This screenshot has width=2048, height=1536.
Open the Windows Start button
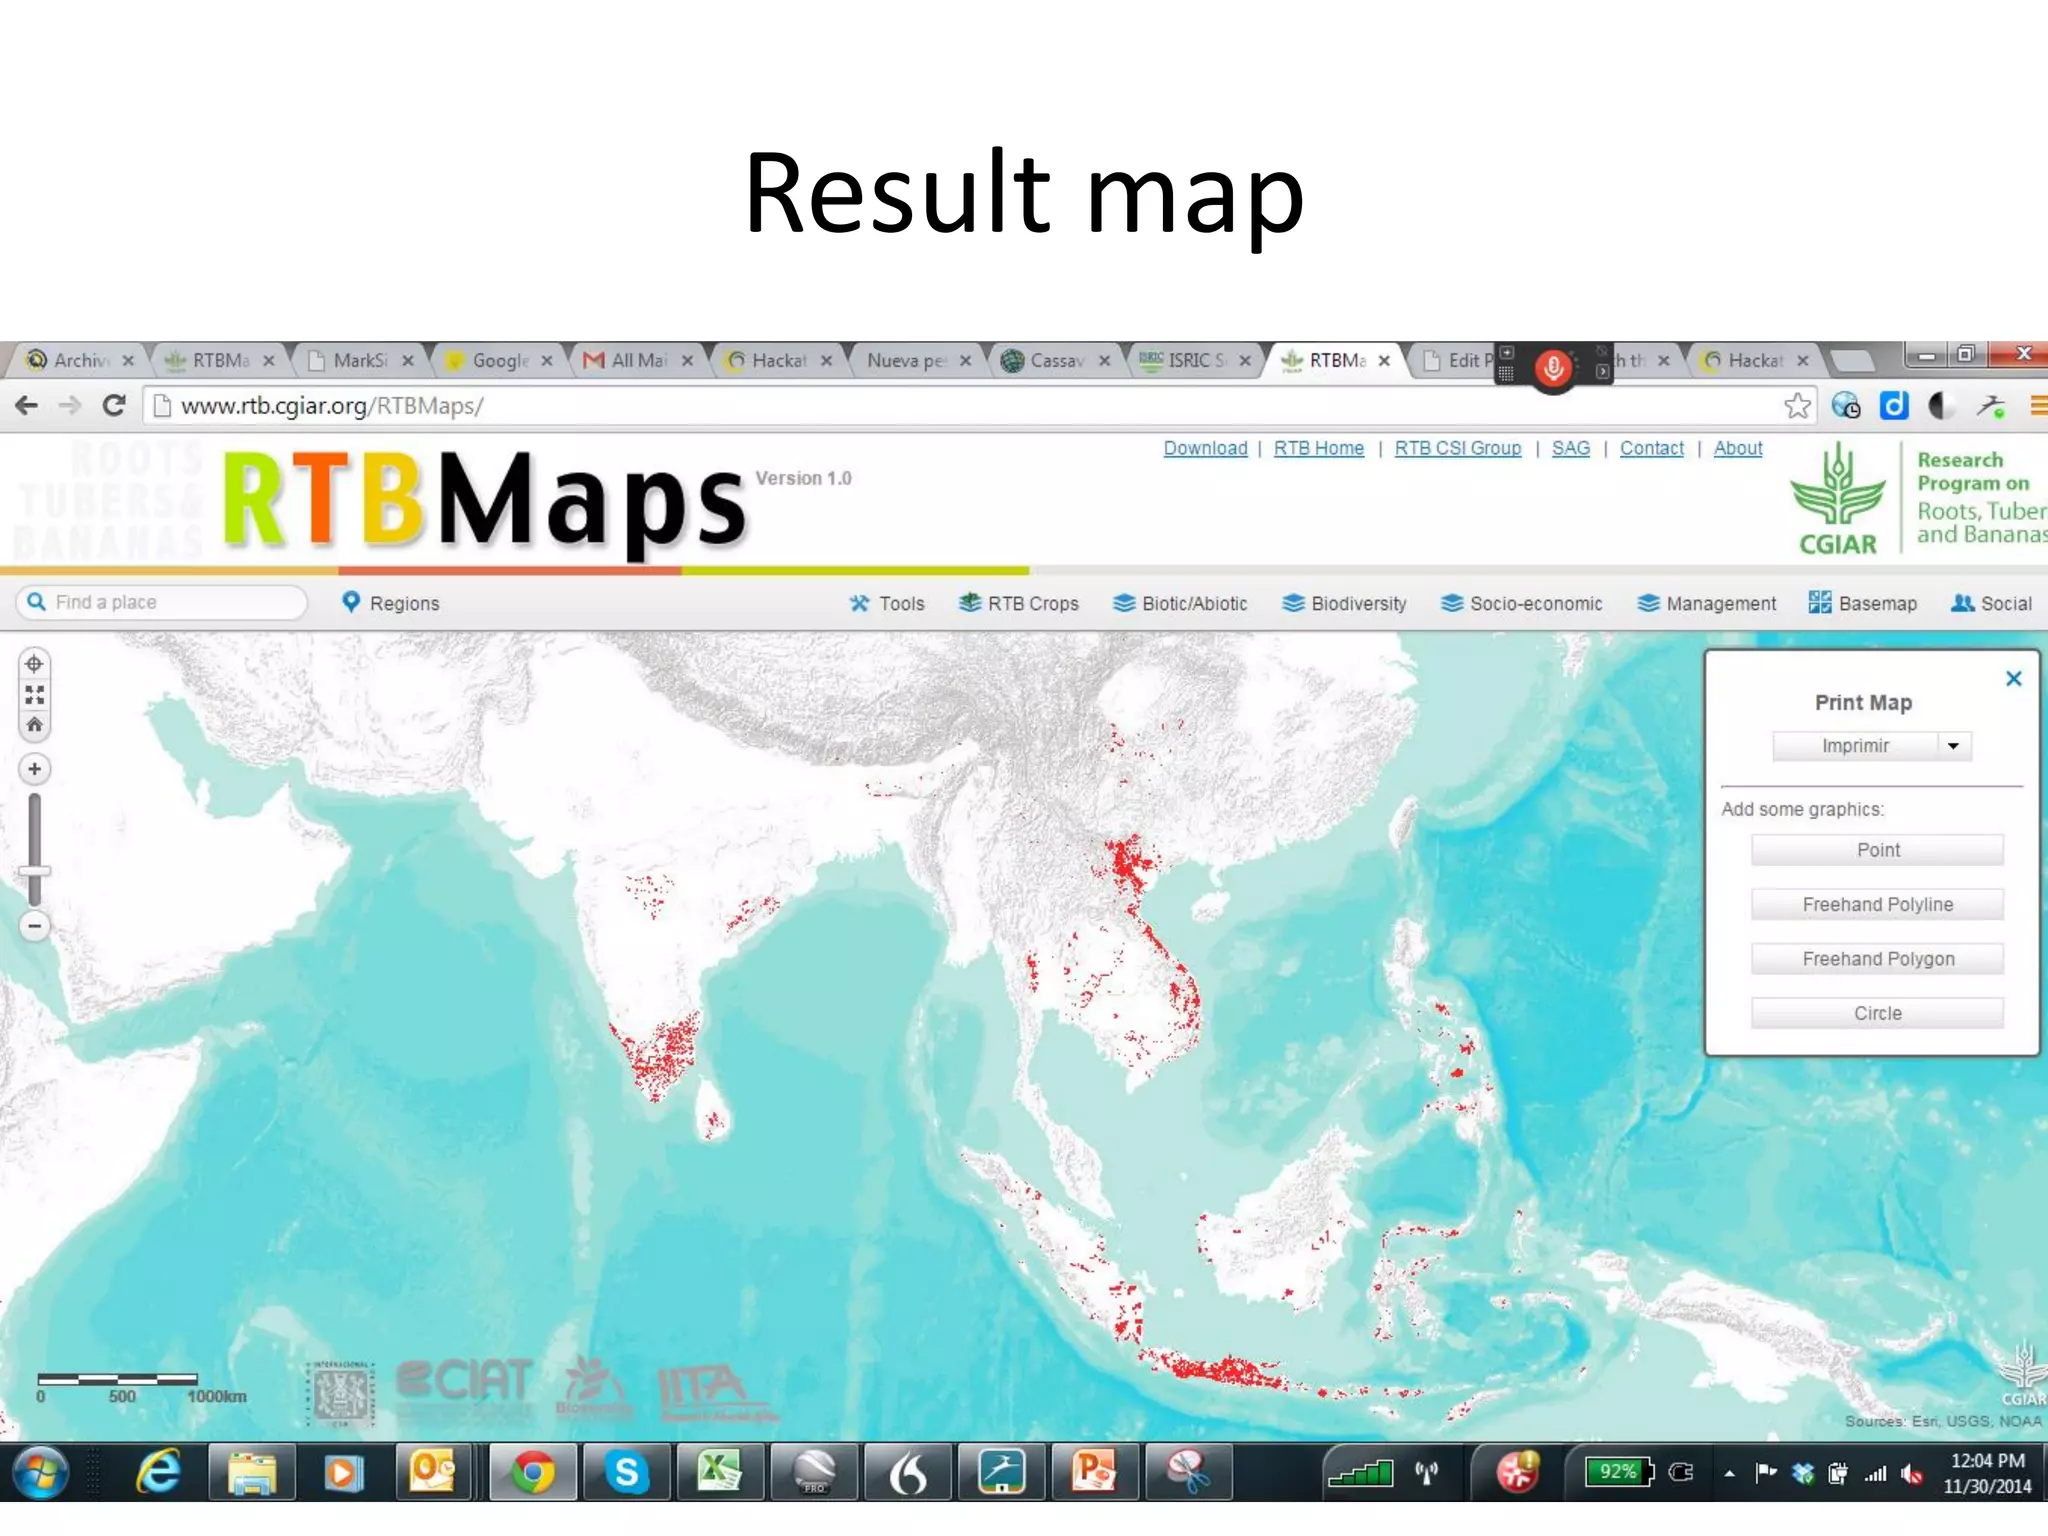pos(40,1472)
